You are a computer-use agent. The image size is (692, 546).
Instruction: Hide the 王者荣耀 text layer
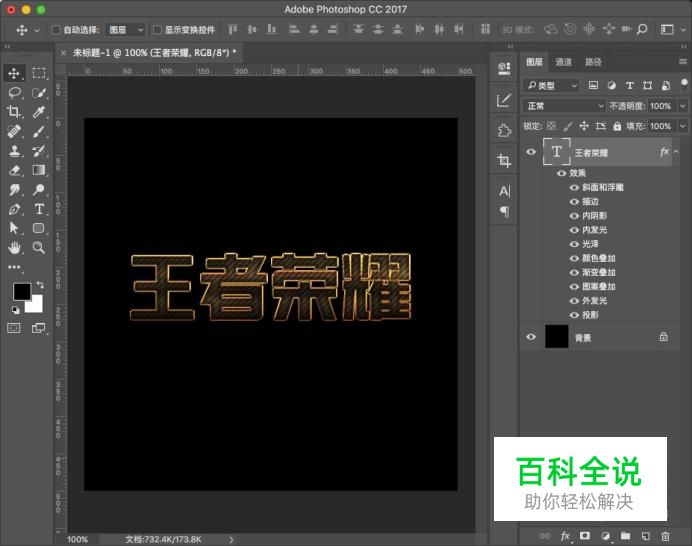coord(531,152)
